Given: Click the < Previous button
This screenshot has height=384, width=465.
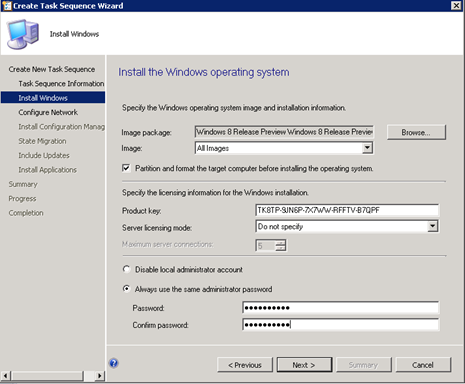Looking at the screenshot, I should (245, 365).
